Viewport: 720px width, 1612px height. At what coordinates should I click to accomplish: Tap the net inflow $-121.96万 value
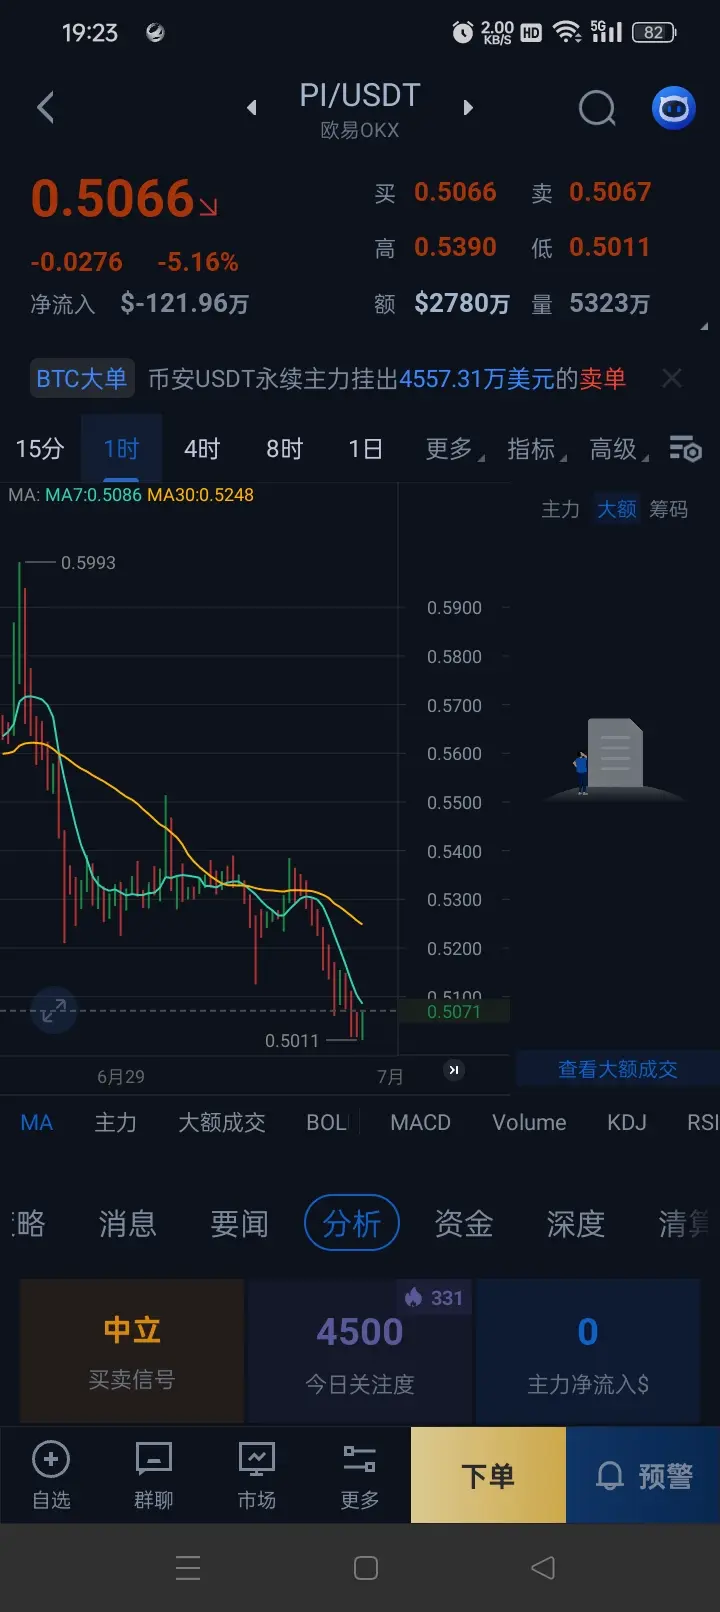pyautogui.click(x=185, y=303)
